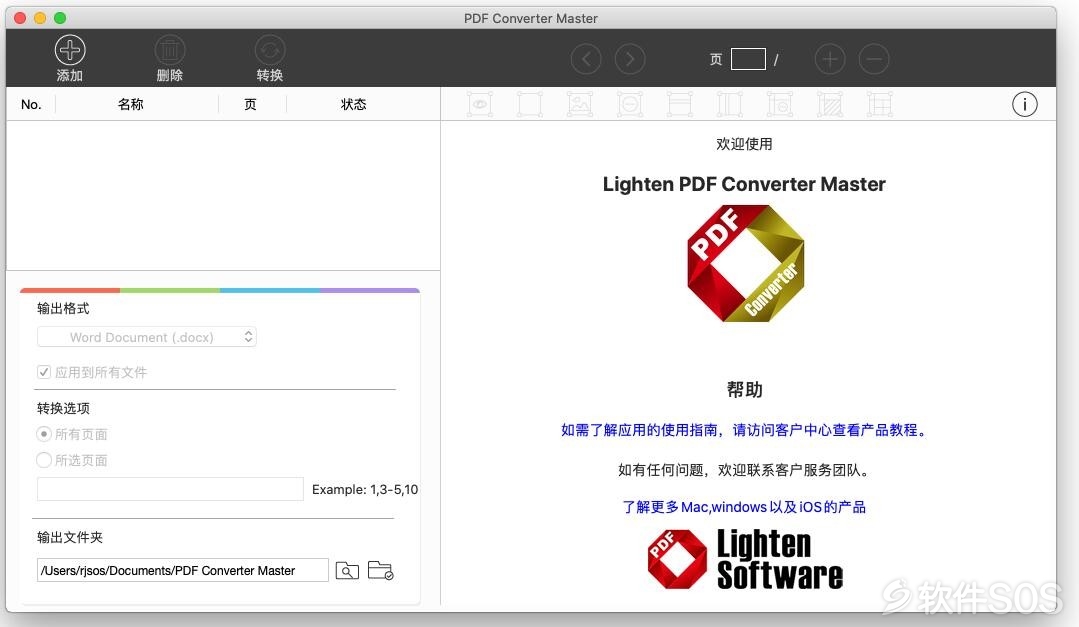Screen dimensions: 1079x627
Task: Open the info (i) button
Action: click(x=1025, y=105)
